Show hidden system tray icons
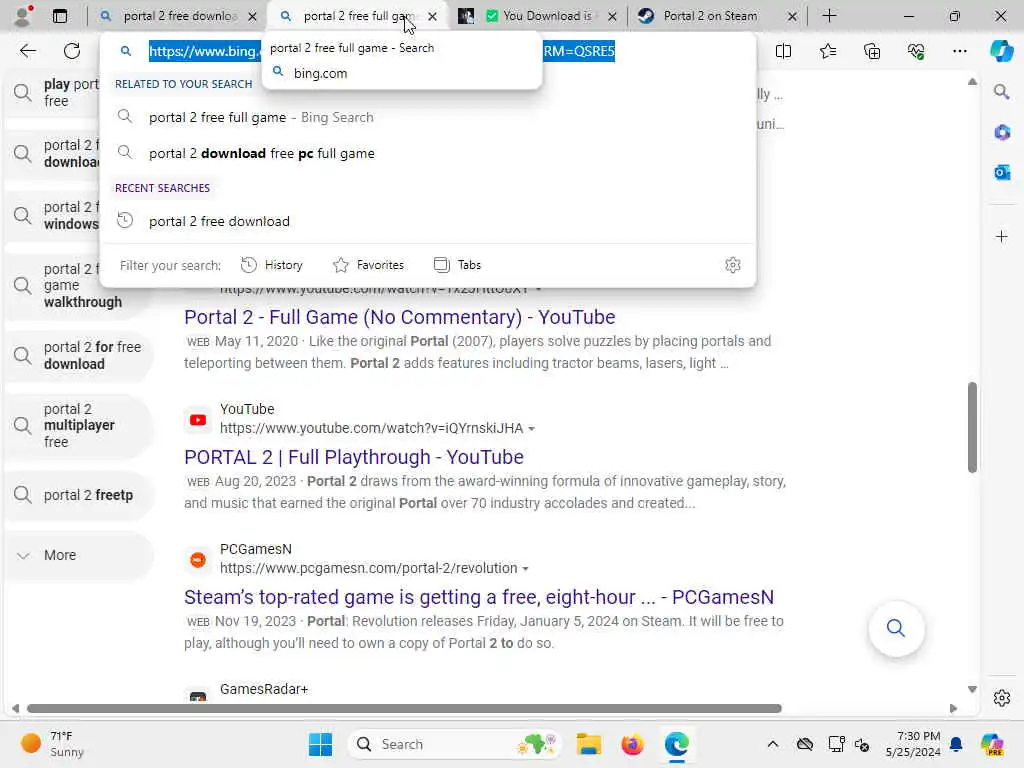1024x768 pixels. (x=773, y=744)
